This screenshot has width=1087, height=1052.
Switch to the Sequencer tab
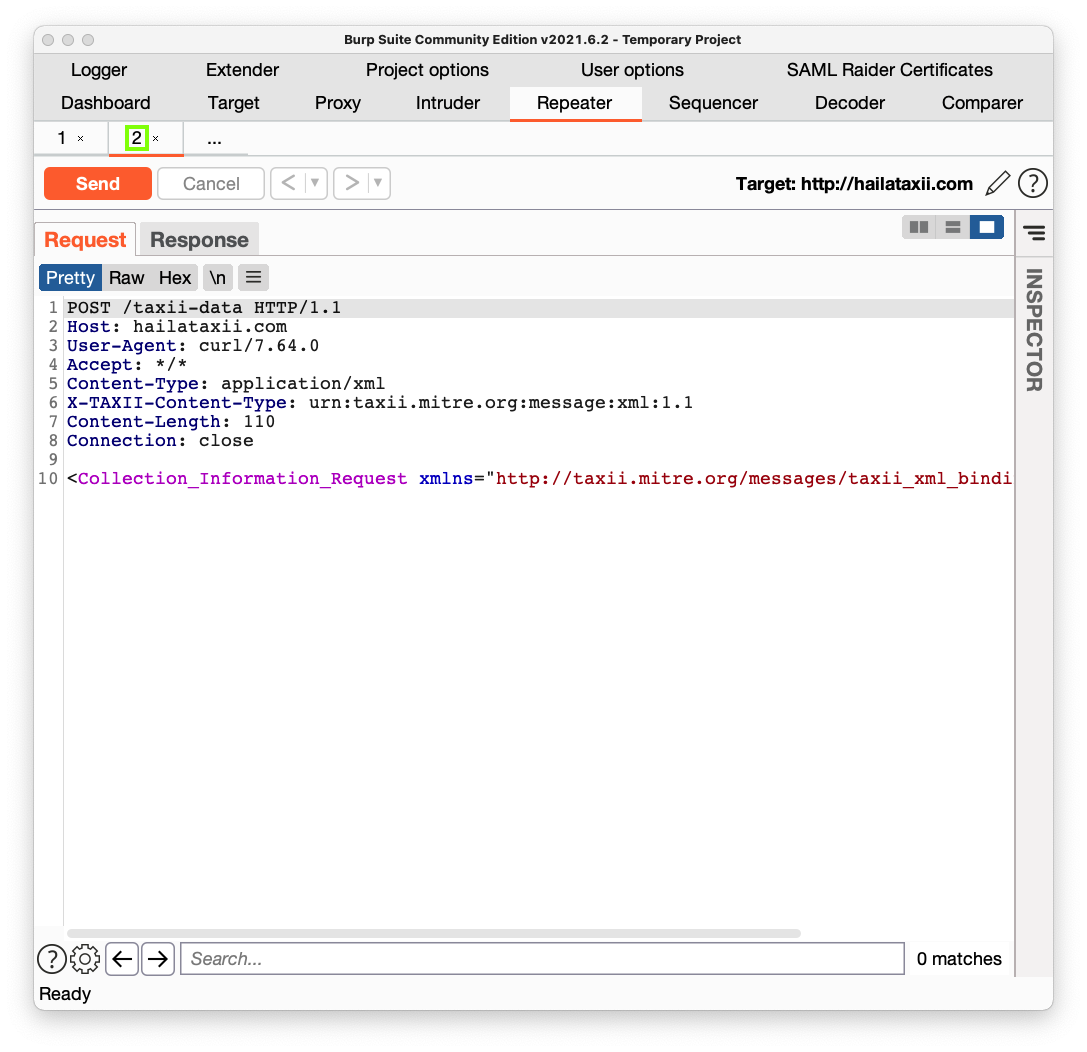pos(713,103)
